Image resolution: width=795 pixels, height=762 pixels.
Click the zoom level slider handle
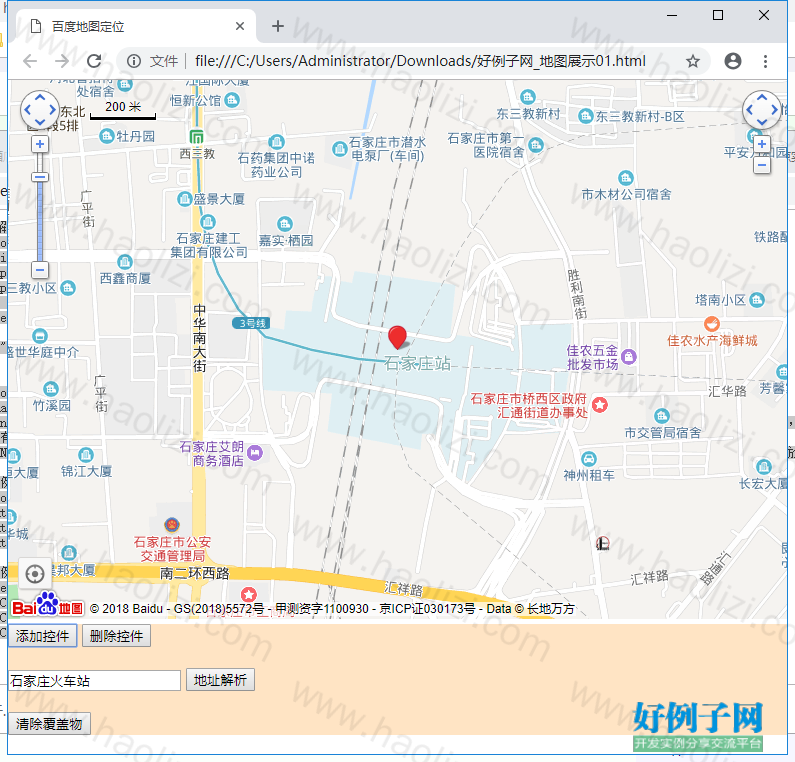pos(40,177)
